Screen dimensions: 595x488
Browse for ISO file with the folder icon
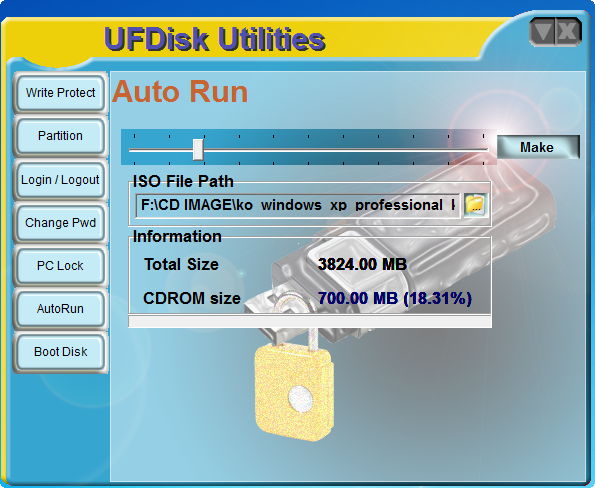475,205
